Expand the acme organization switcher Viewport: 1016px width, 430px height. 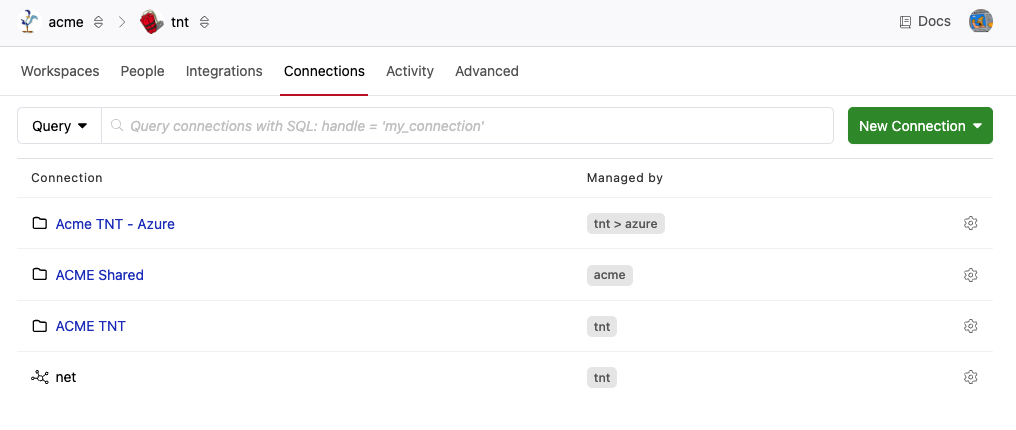98,22
